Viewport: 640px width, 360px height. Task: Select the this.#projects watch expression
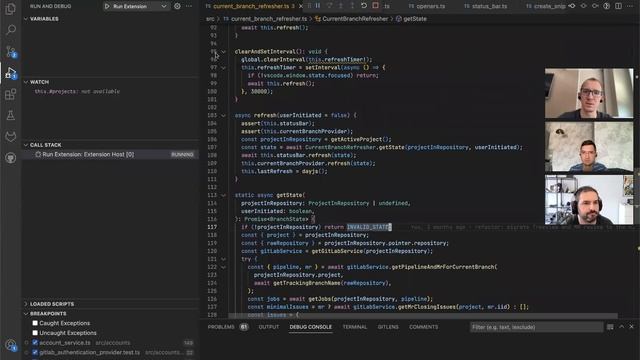pos(77,91)
